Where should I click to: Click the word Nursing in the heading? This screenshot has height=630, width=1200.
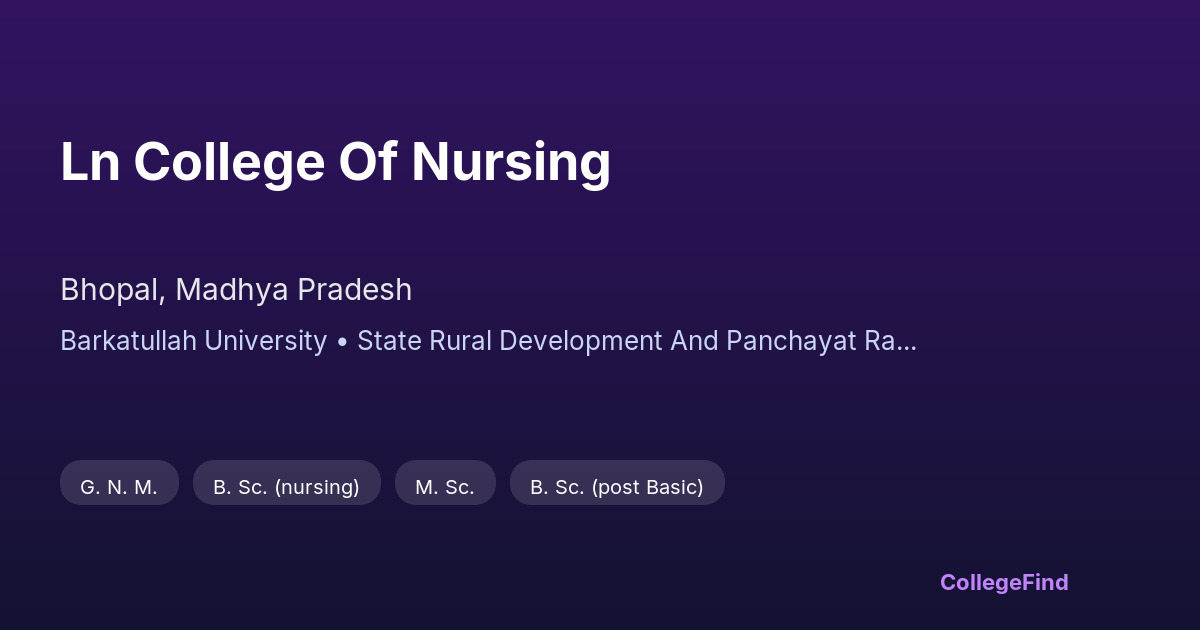(511, 162)
